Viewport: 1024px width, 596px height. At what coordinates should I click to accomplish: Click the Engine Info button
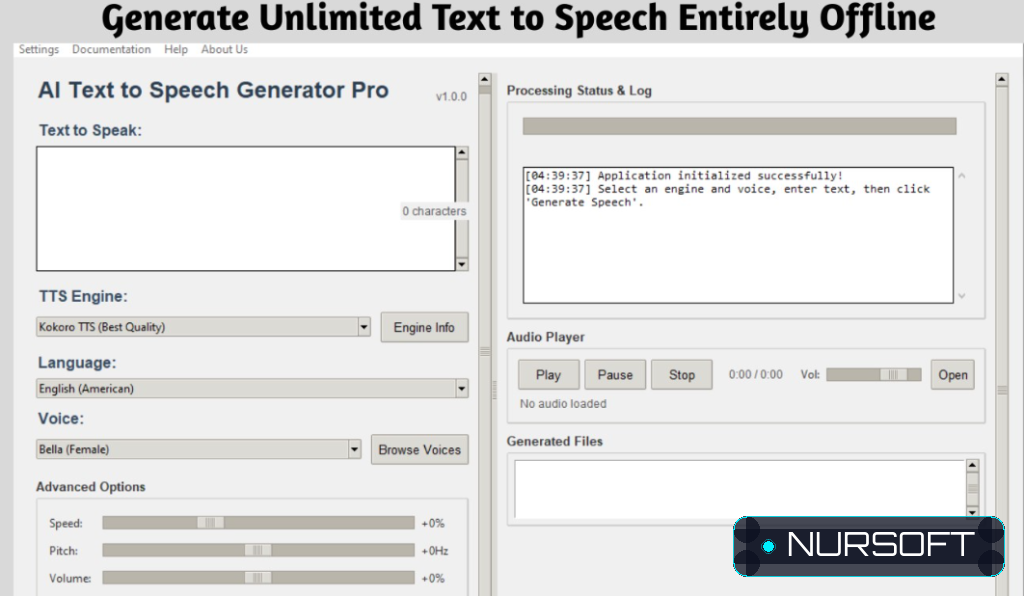pos(424,327)
